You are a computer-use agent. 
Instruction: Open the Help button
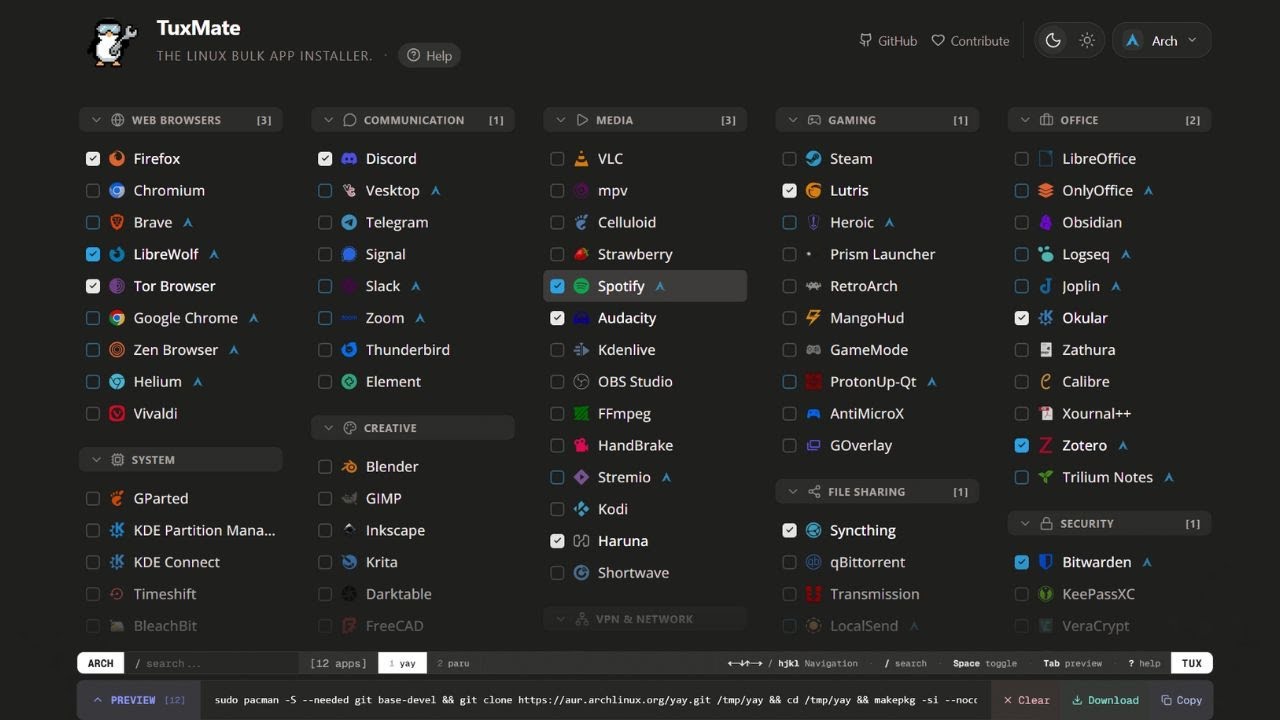(x=430, y=56)
